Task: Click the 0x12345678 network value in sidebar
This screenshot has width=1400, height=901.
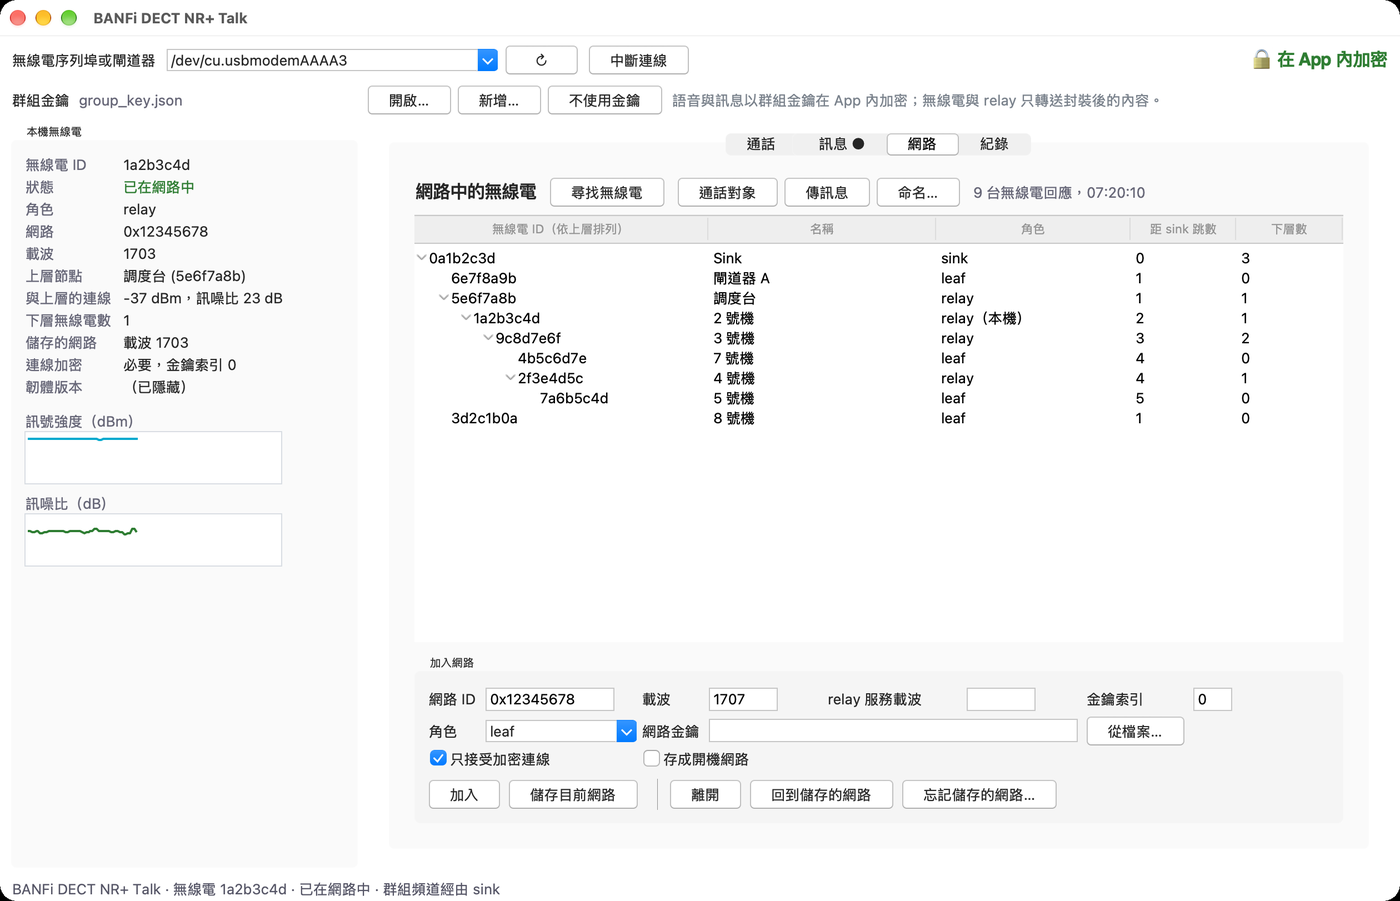Action: (166, 231)
